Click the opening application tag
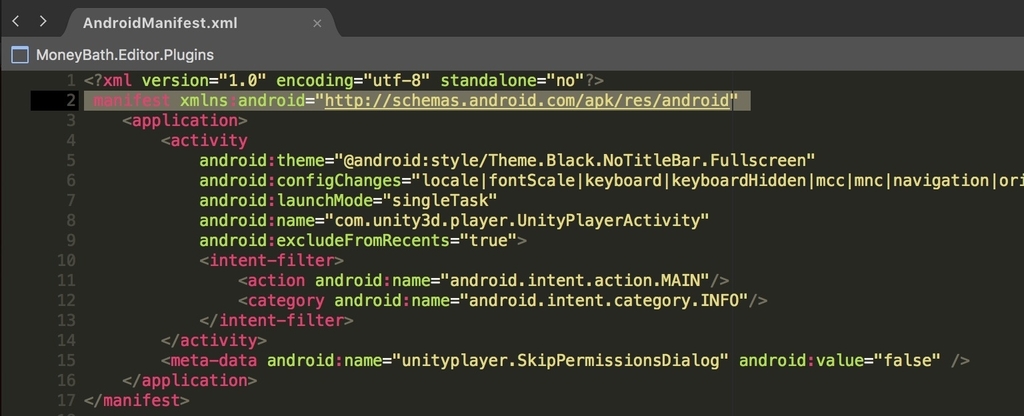Screen dimensions: 1024x416 point(185,121)
